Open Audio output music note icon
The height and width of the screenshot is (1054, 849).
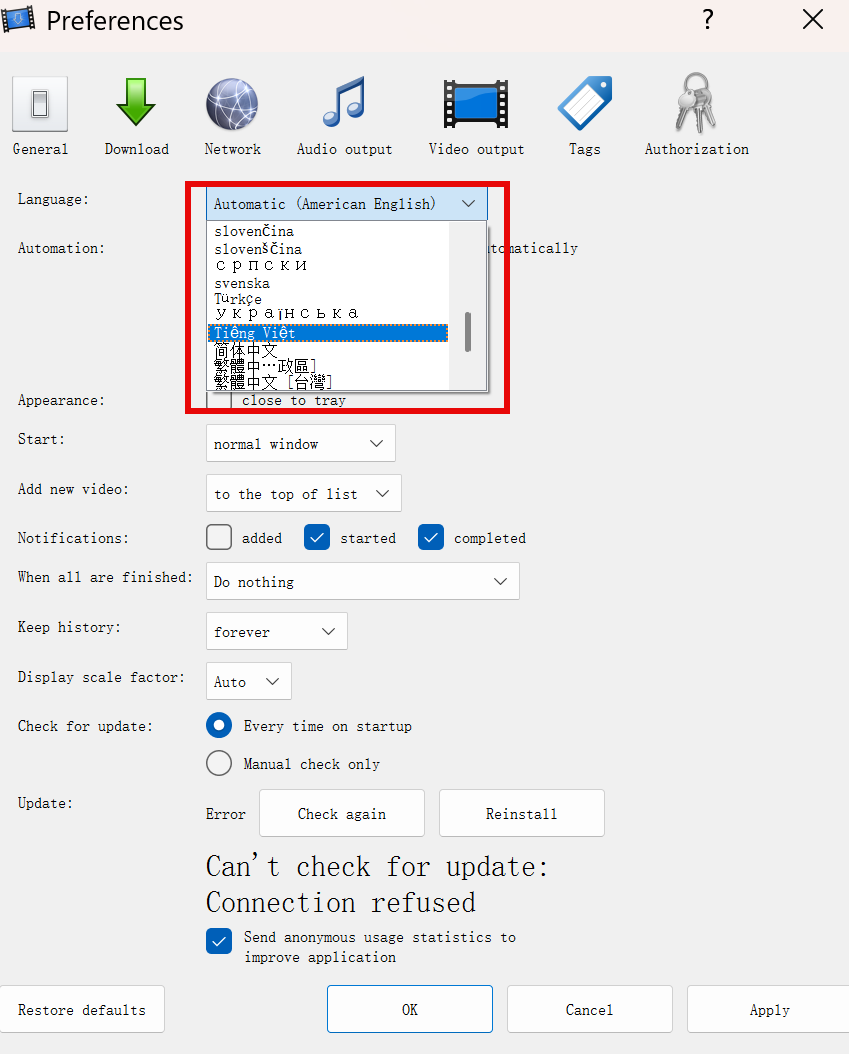[x=344, y=105]
